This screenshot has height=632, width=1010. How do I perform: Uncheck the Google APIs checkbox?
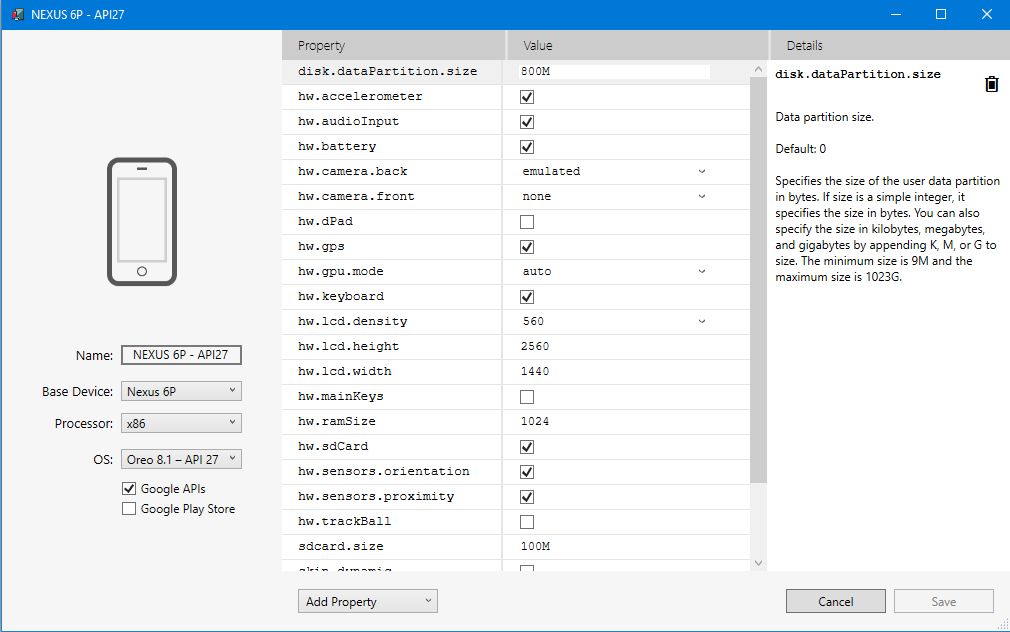[129, 488]
